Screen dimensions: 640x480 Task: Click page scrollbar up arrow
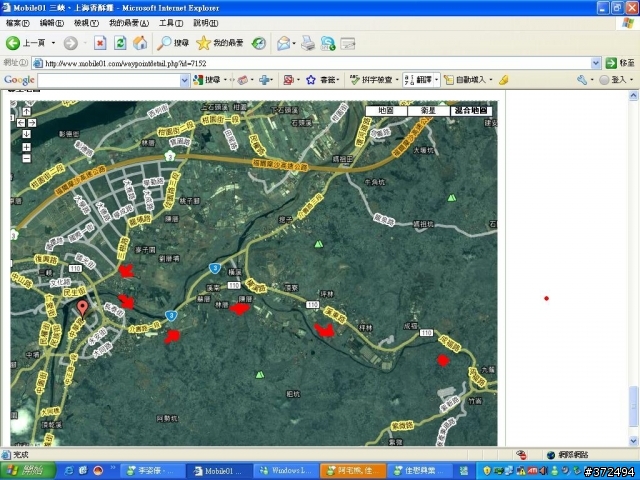[x=633, y=96]
